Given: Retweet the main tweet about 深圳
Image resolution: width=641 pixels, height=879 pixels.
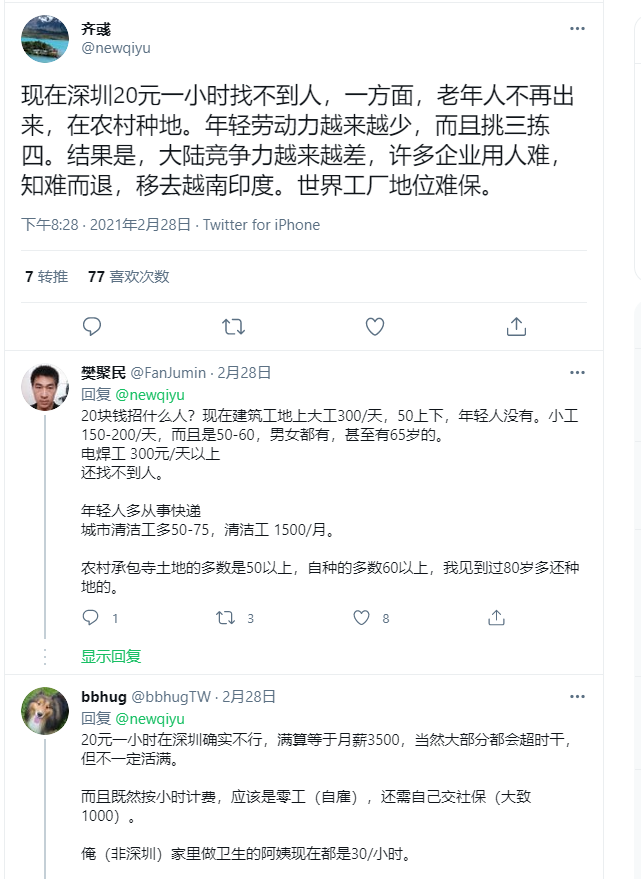Looking at the screenshot, I should coord(233,326).
